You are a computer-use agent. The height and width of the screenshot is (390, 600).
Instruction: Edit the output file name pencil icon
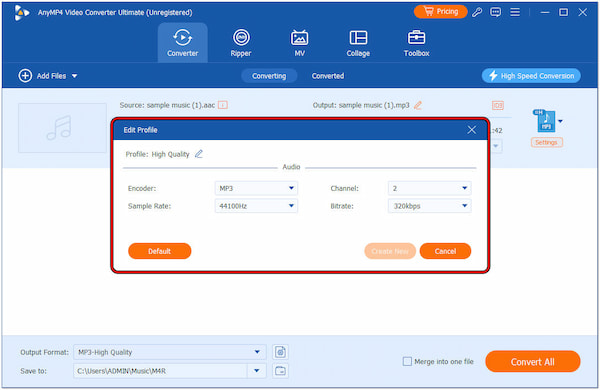point(418,105)
